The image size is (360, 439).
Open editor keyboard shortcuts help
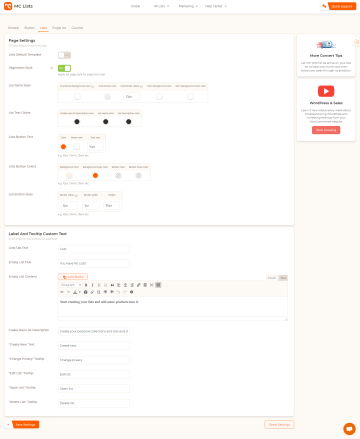pos(132,292)
